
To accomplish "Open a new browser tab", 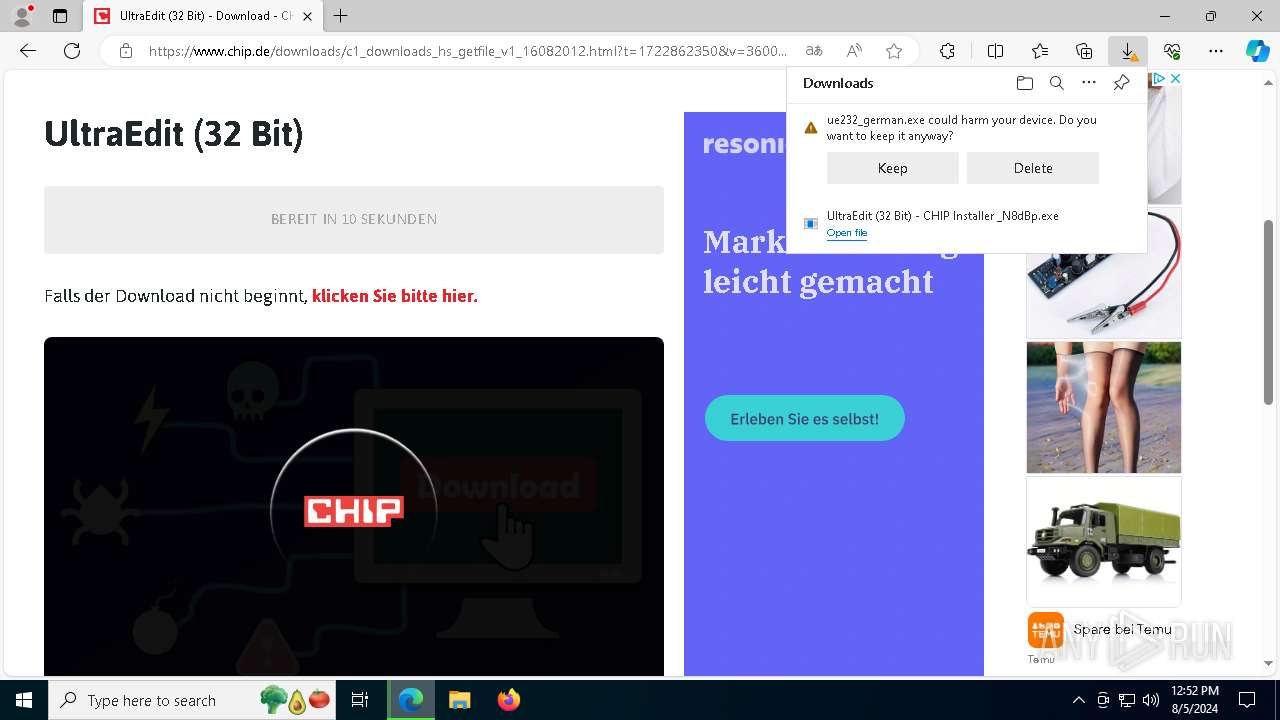I will pyautogui.click(x=341, y=16).
